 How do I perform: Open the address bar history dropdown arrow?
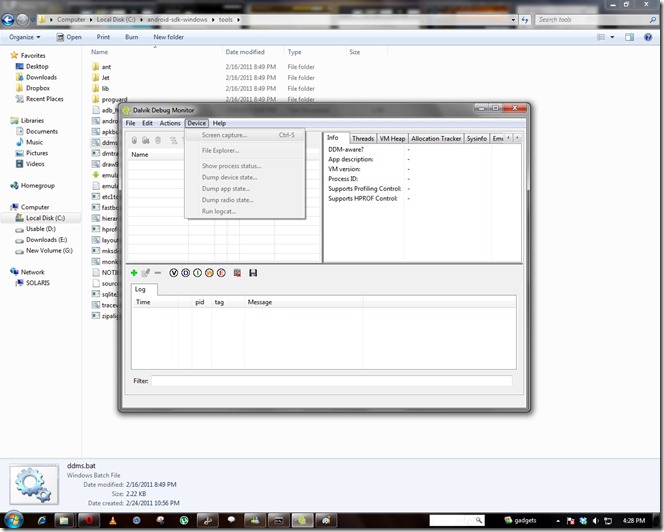[x=513, y=19]
